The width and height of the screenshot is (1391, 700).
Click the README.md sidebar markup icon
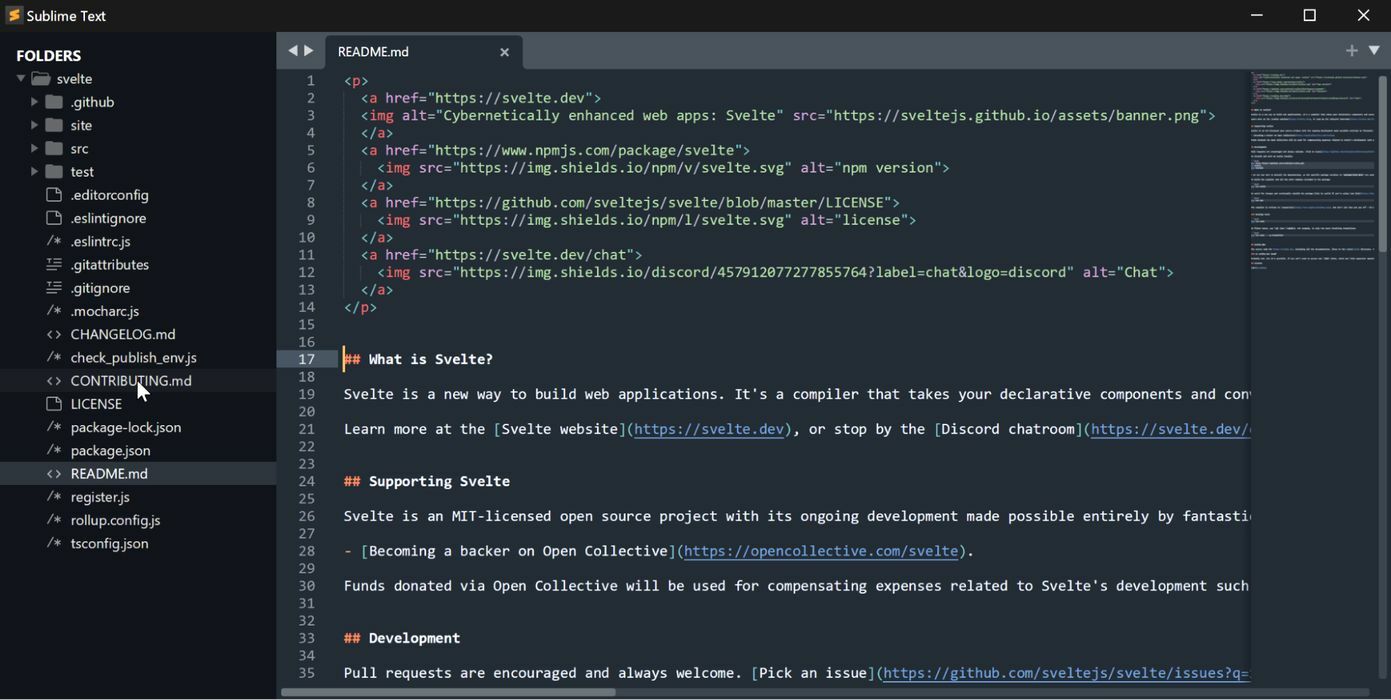[54, 474]
